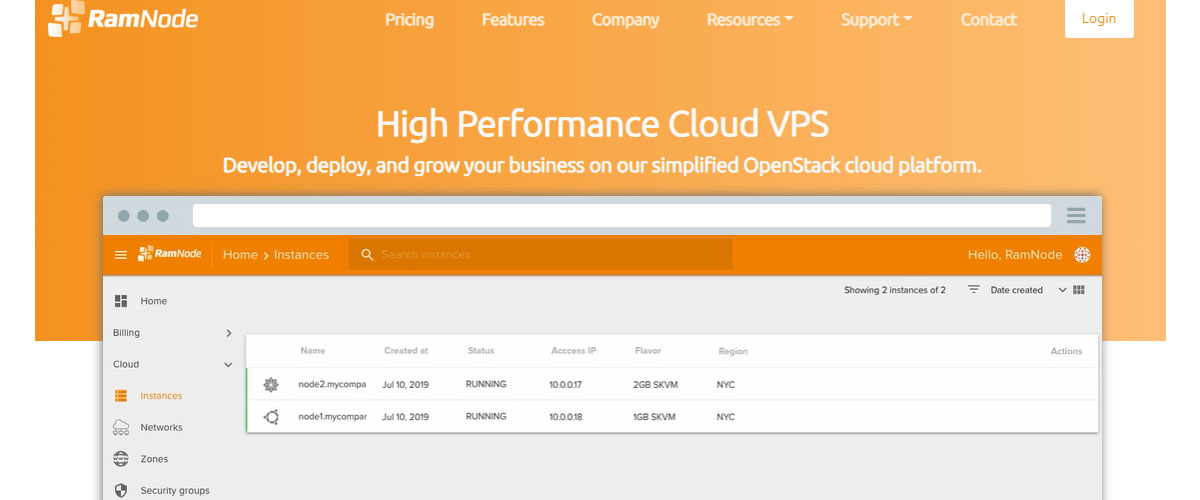Open the Date created sort dropdown
Viewport: 1200px width, 500px height.
(x=1027, y=290)
